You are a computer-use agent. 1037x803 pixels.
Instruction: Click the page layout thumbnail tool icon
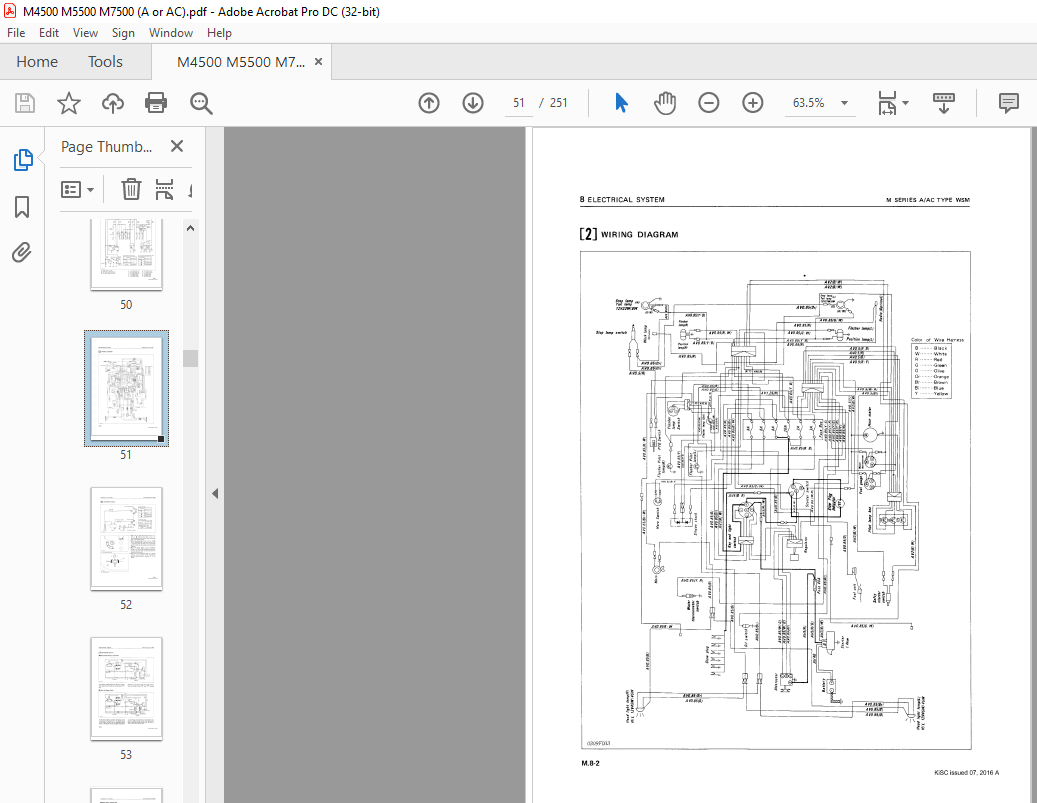pos(164,190)
